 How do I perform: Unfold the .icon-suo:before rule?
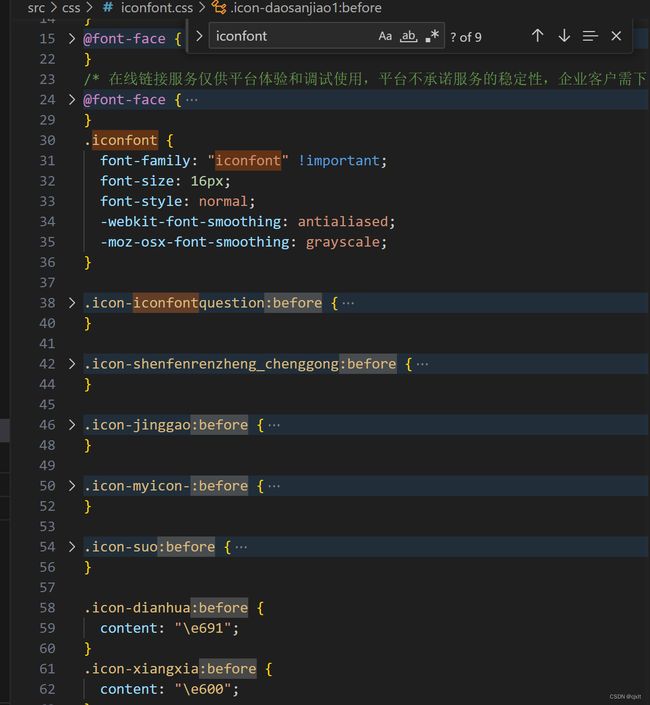coord(71,547)
